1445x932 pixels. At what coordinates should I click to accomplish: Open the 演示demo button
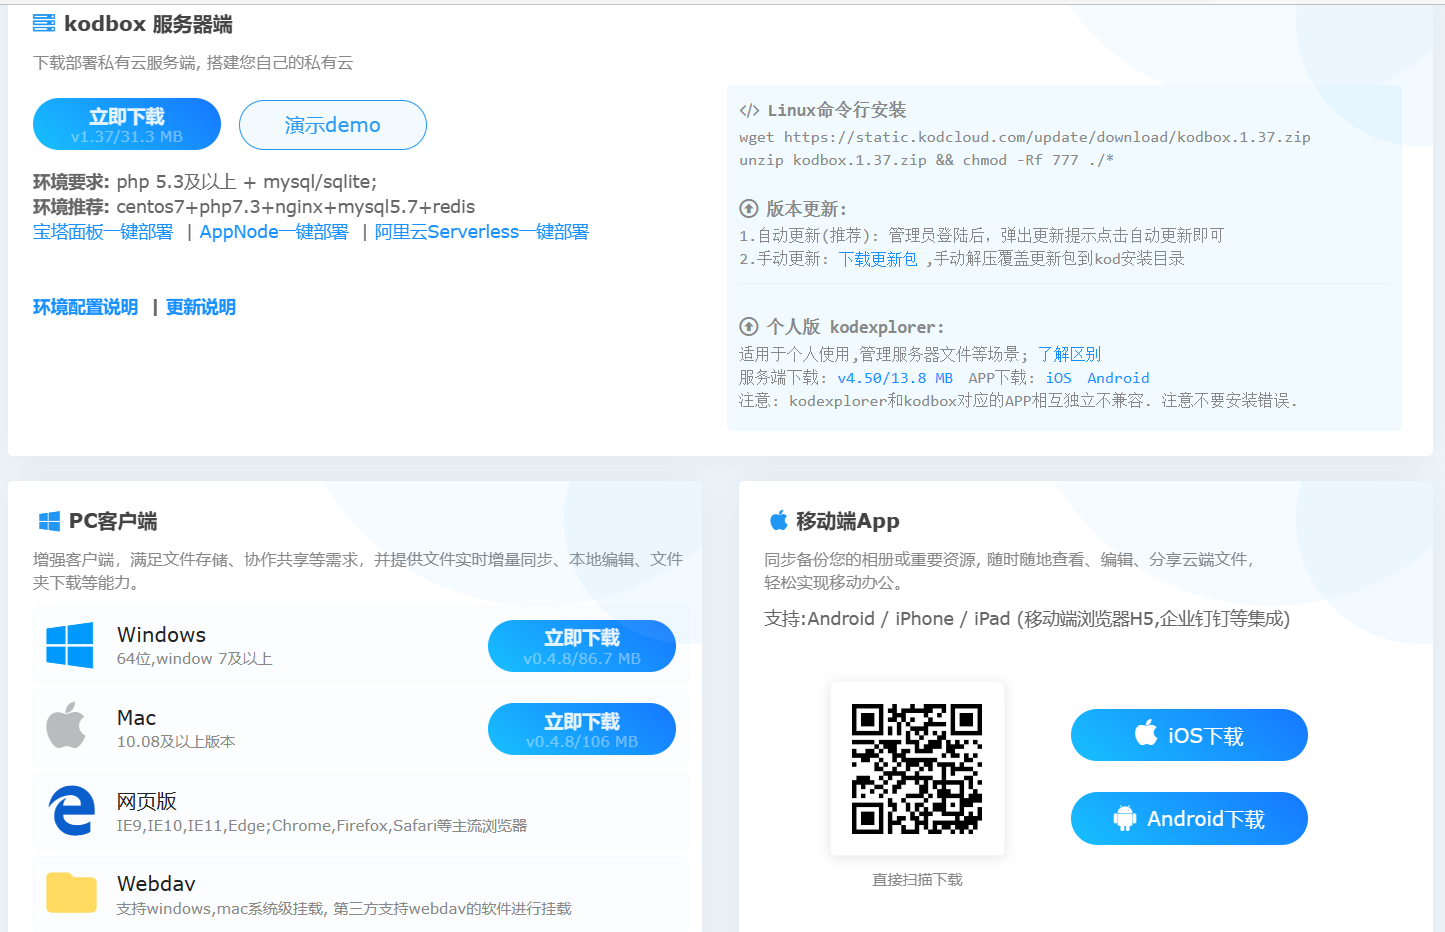point(332,125)
